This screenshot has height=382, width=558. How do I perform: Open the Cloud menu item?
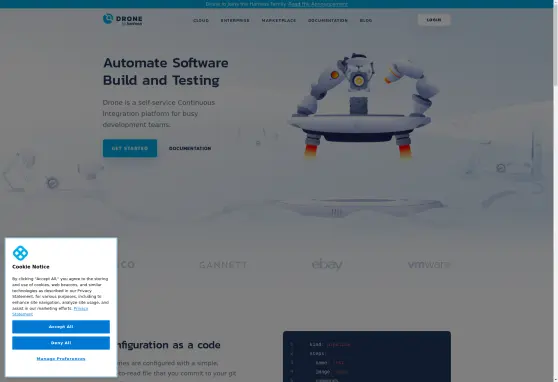click(201, 21)
